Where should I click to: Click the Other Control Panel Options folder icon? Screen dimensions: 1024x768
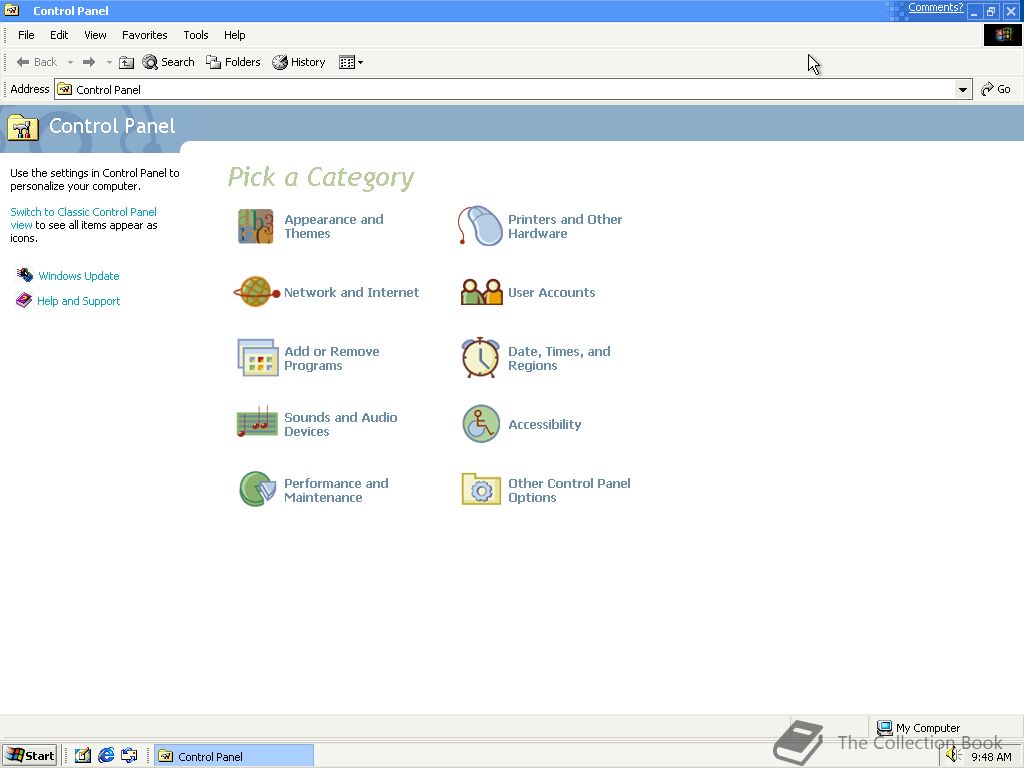click(481, 489)
